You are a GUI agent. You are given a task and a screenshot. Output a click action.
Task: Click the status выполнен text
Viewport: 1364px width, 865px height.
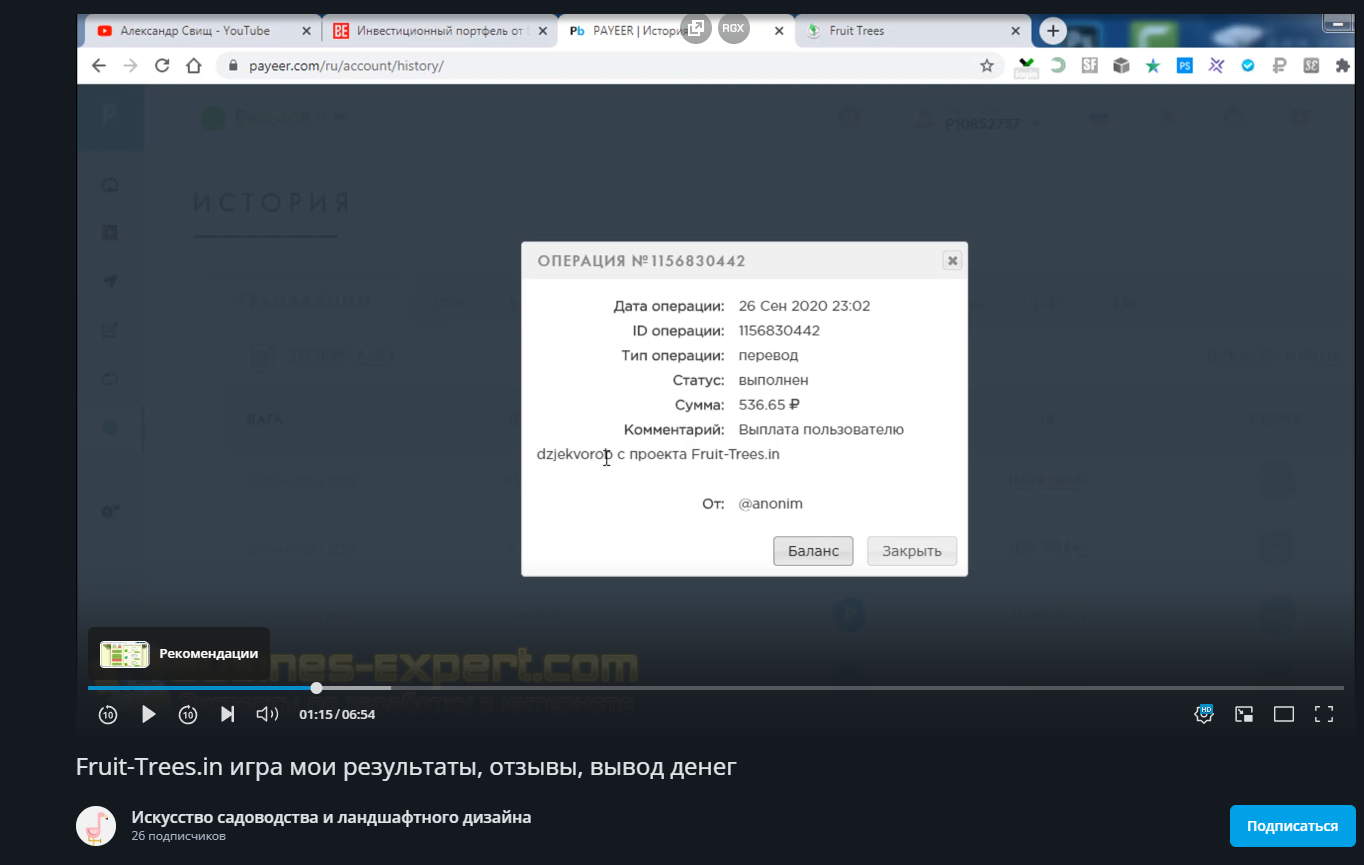point(773,380)
